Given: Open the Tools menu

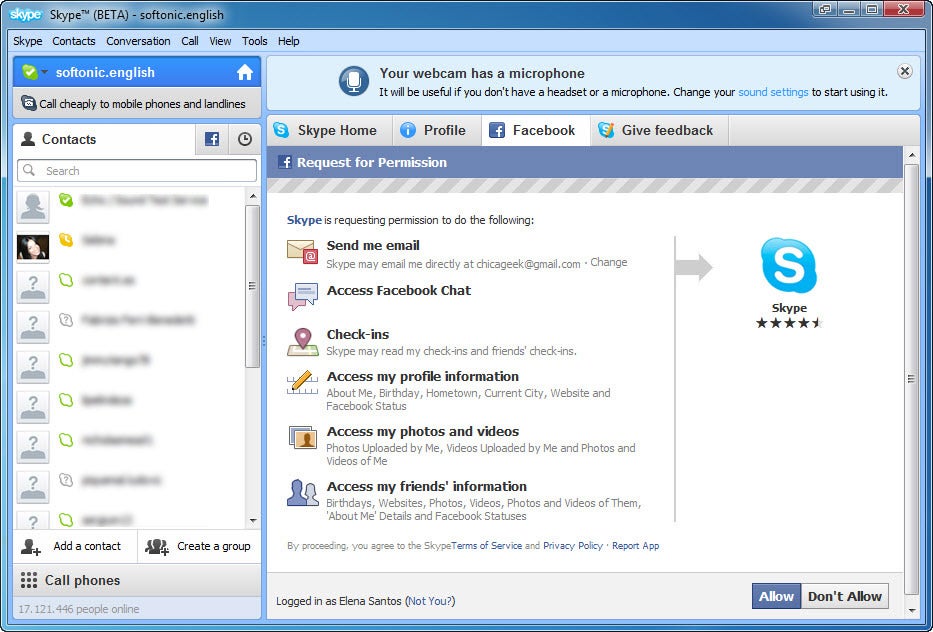Looking at the screenshot, I should click(x=254, y=41).
